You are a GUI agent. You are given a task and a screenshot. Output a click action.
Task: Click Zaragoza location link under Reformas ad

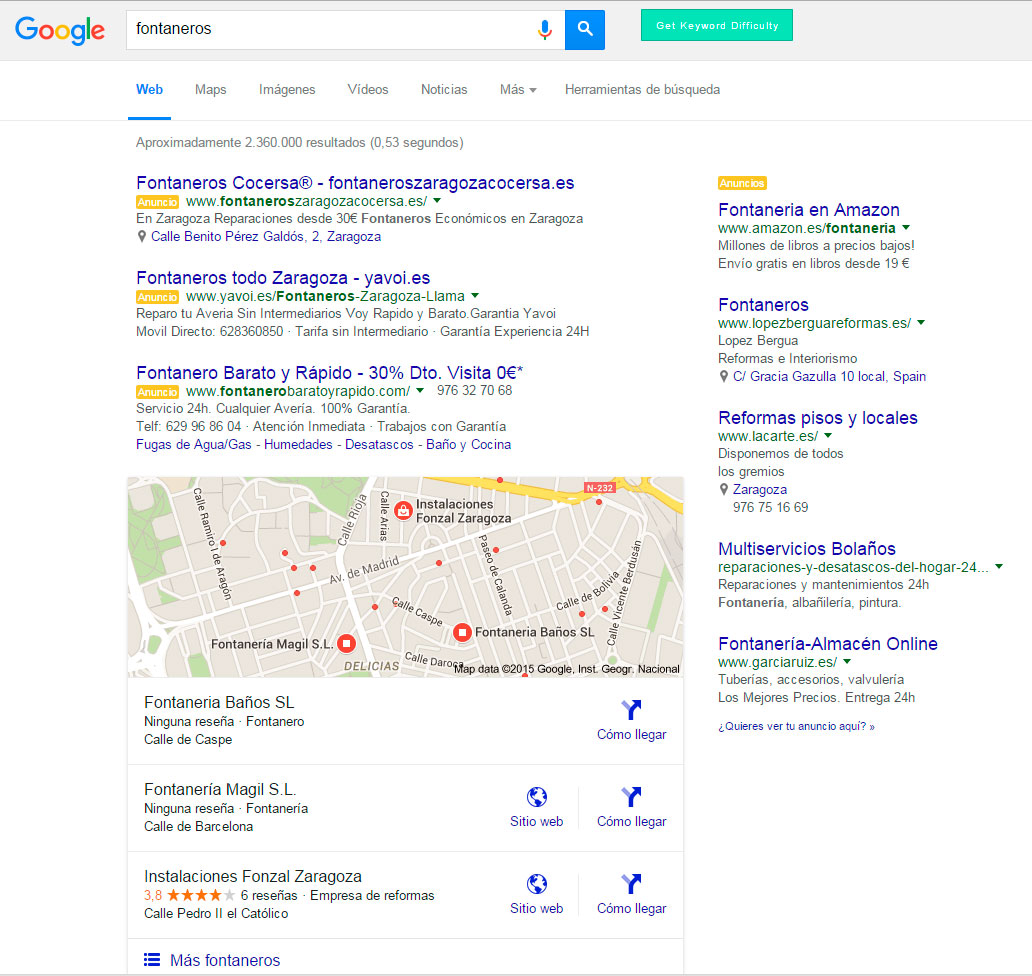(760, 490)
